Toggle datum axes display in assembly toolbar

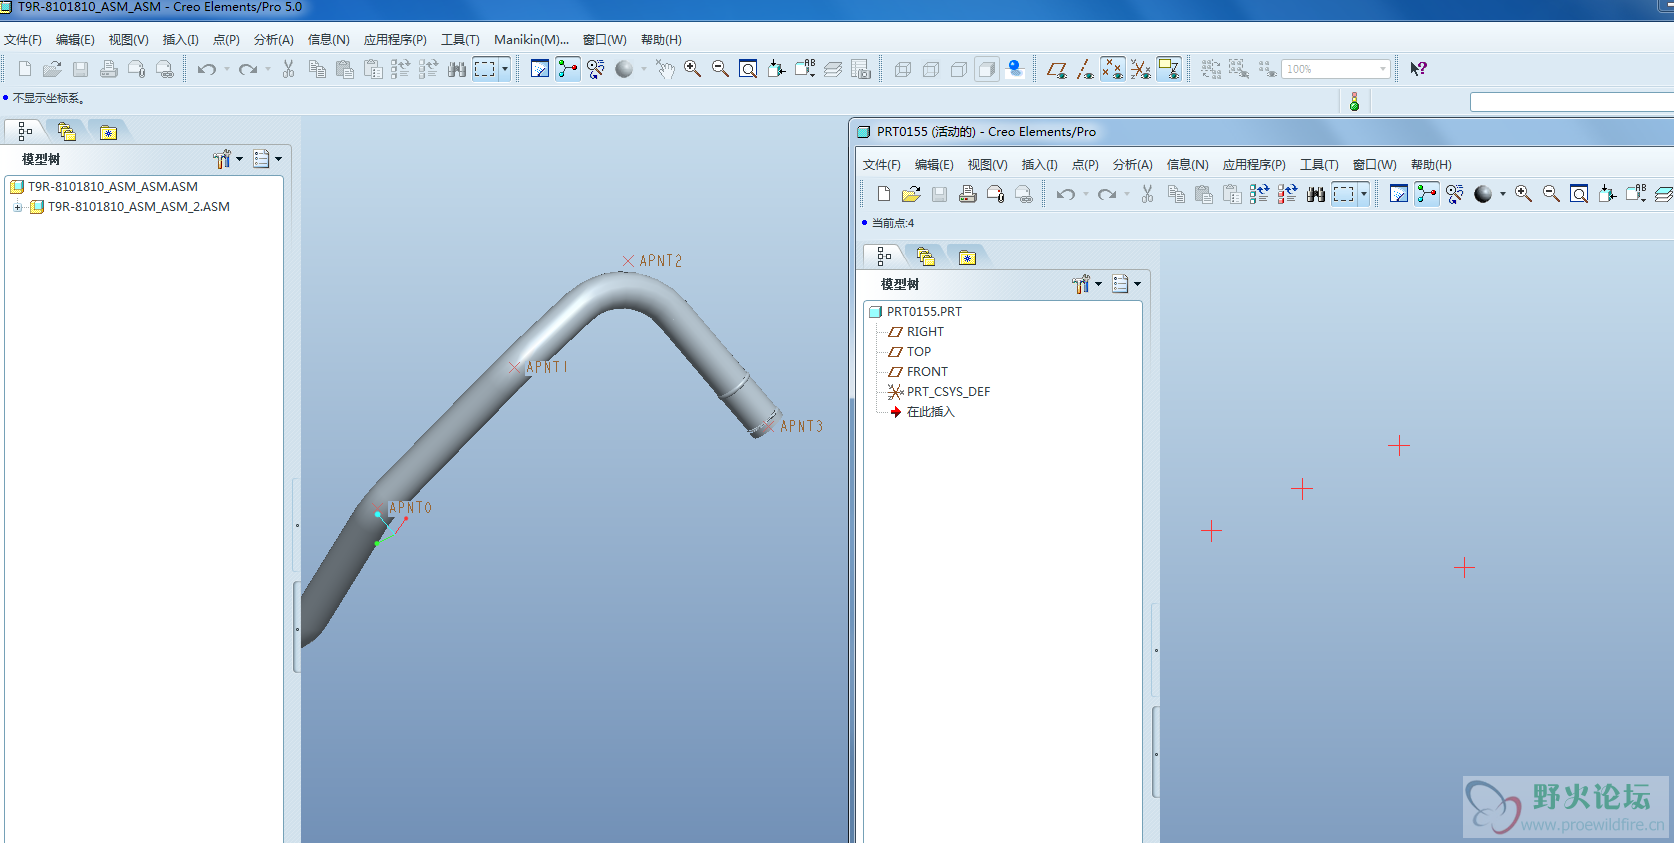pos(1084,69)
